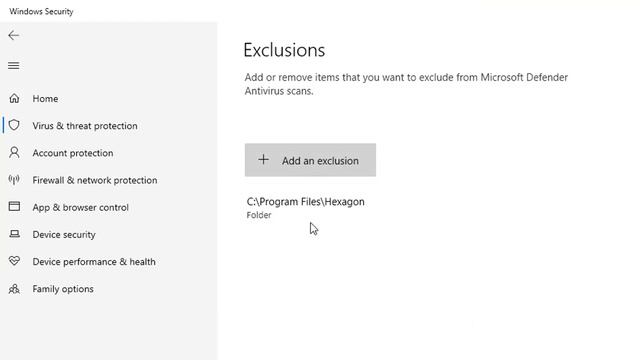Click the Windows Security window title
640x360 pixels.
(41, 11)
